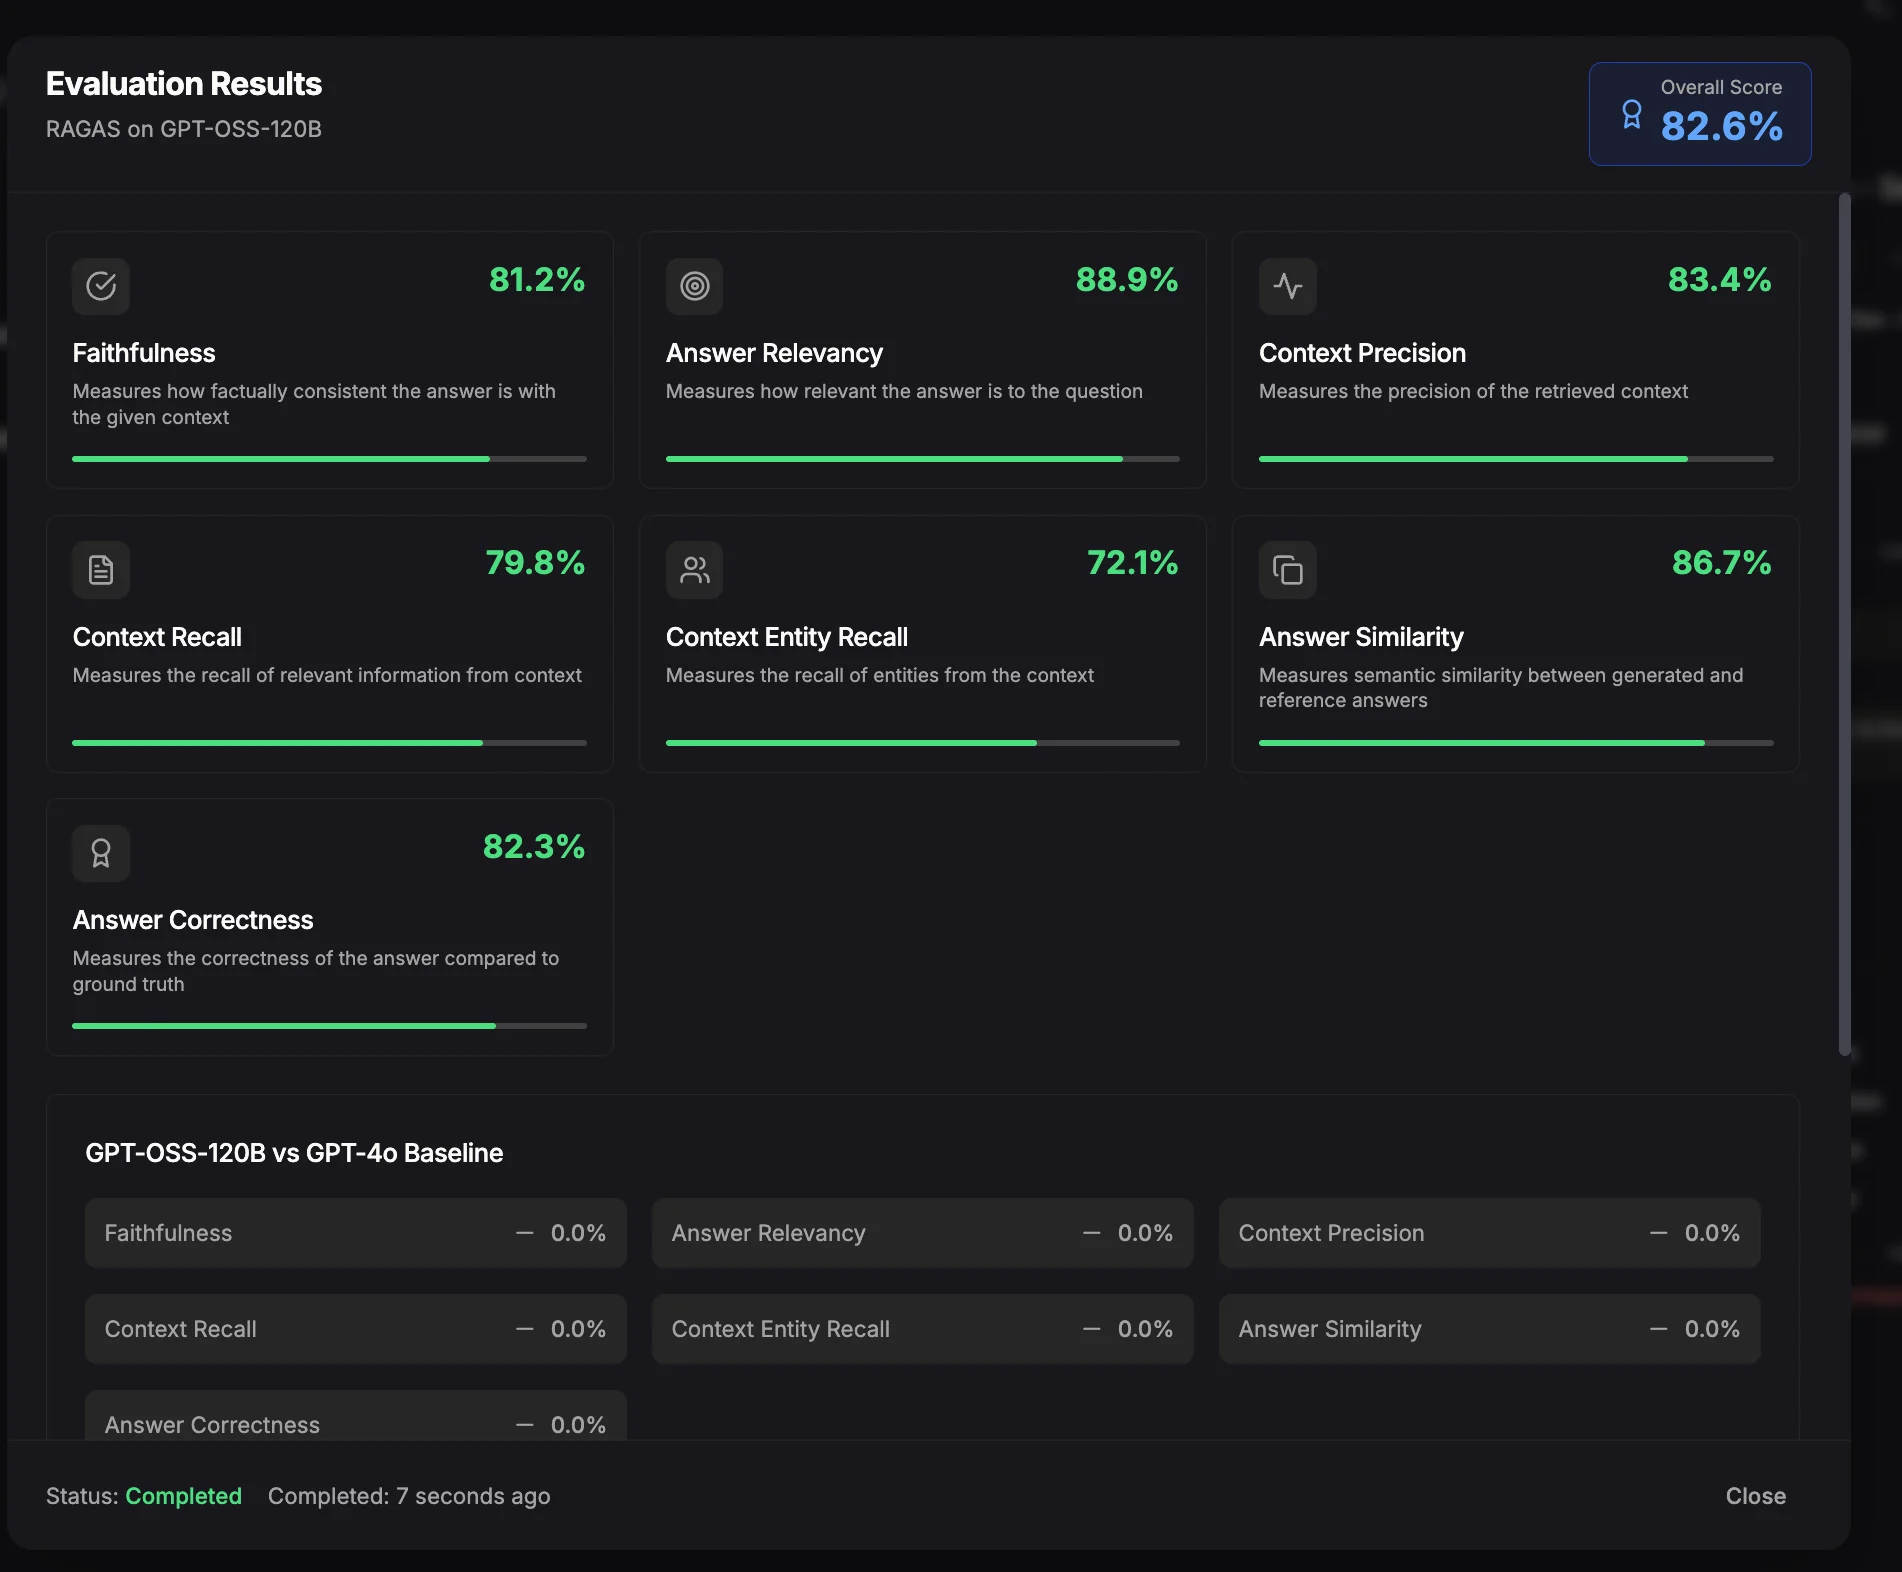Click the 83.4% Context Precision score

pyautogui.click(x=1719, y=280)
